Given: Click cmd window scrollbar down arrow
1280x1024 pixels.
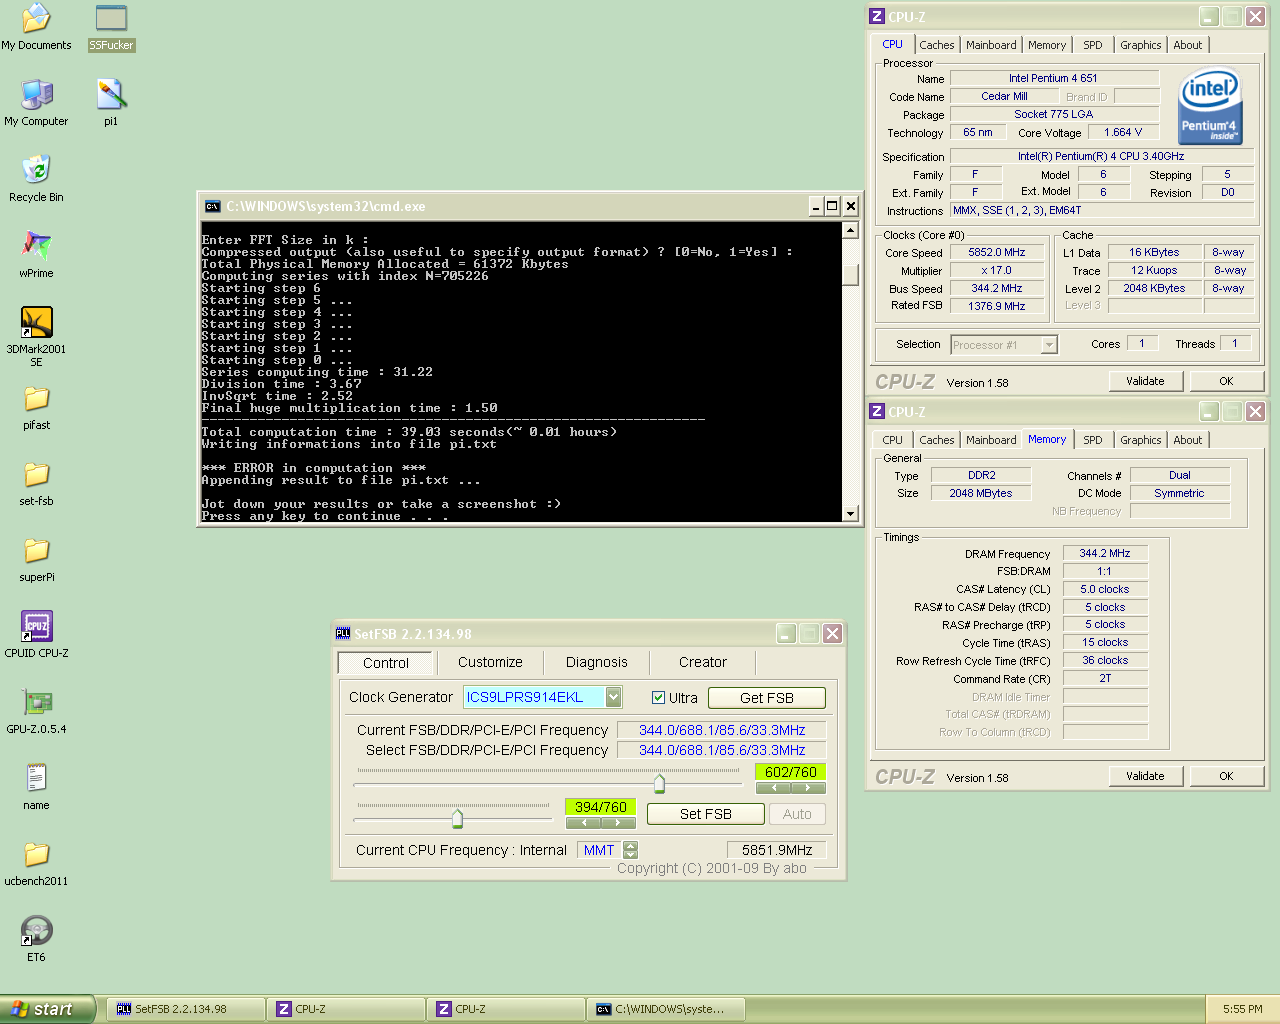Looking at the screenshot, I should pos(850,514).
